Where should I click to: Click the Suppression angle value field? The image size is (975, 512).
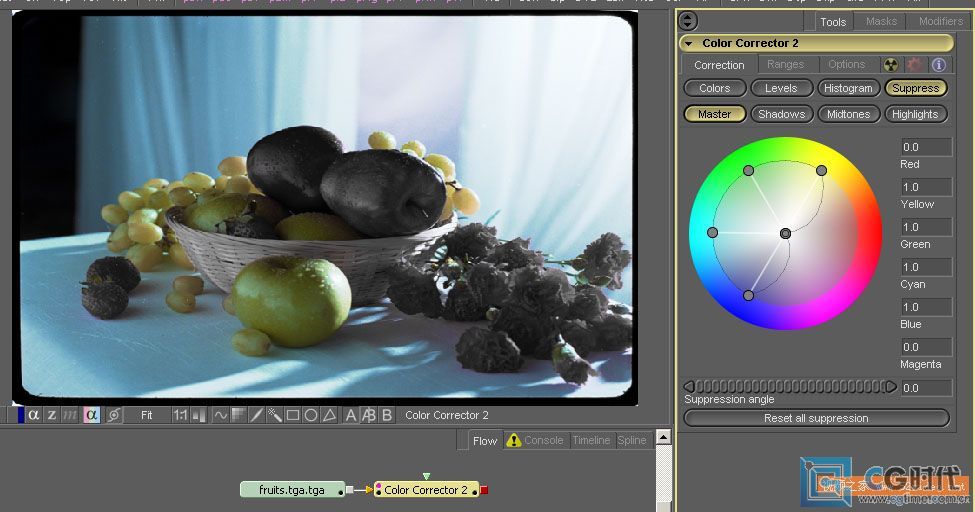tap(926, 388)
